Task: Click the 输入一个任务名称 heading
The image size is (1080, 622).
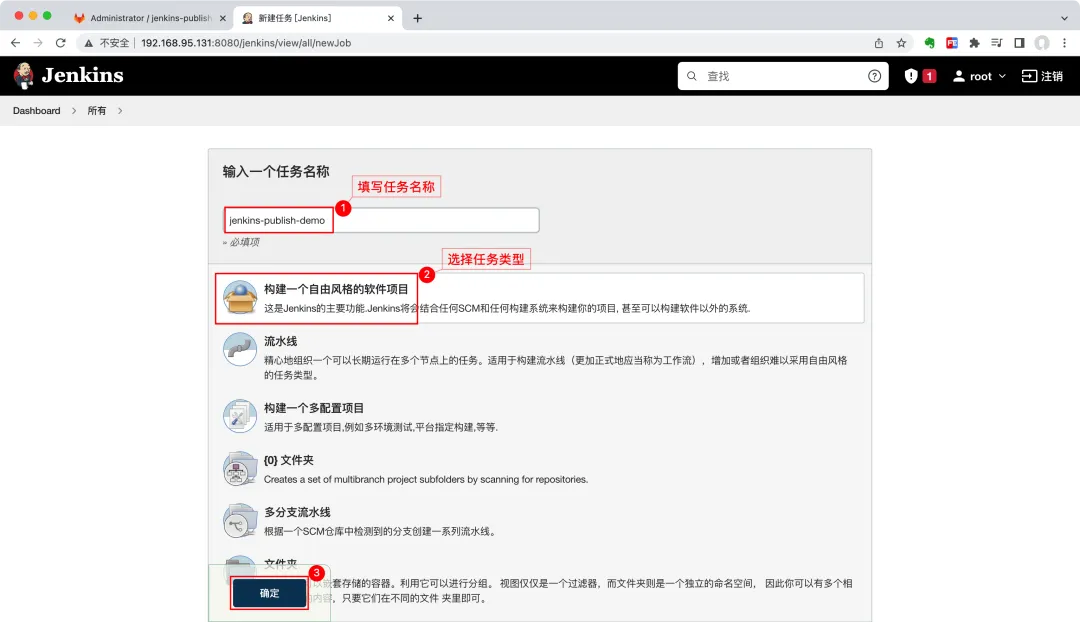Action: point(276,172)
